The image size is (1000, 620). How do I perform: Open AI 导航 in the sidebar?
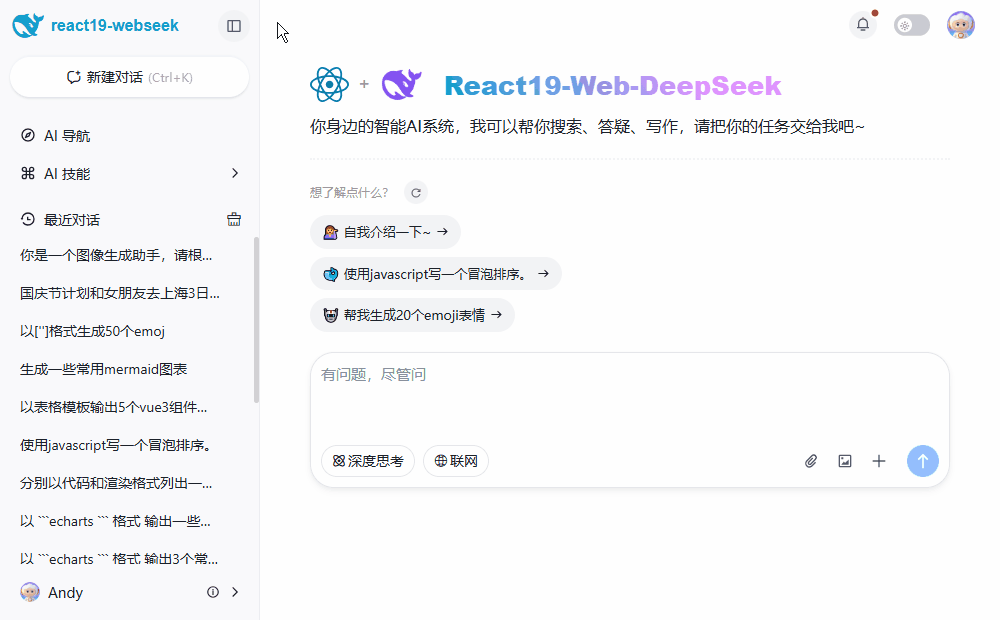[x=129, y=136]
